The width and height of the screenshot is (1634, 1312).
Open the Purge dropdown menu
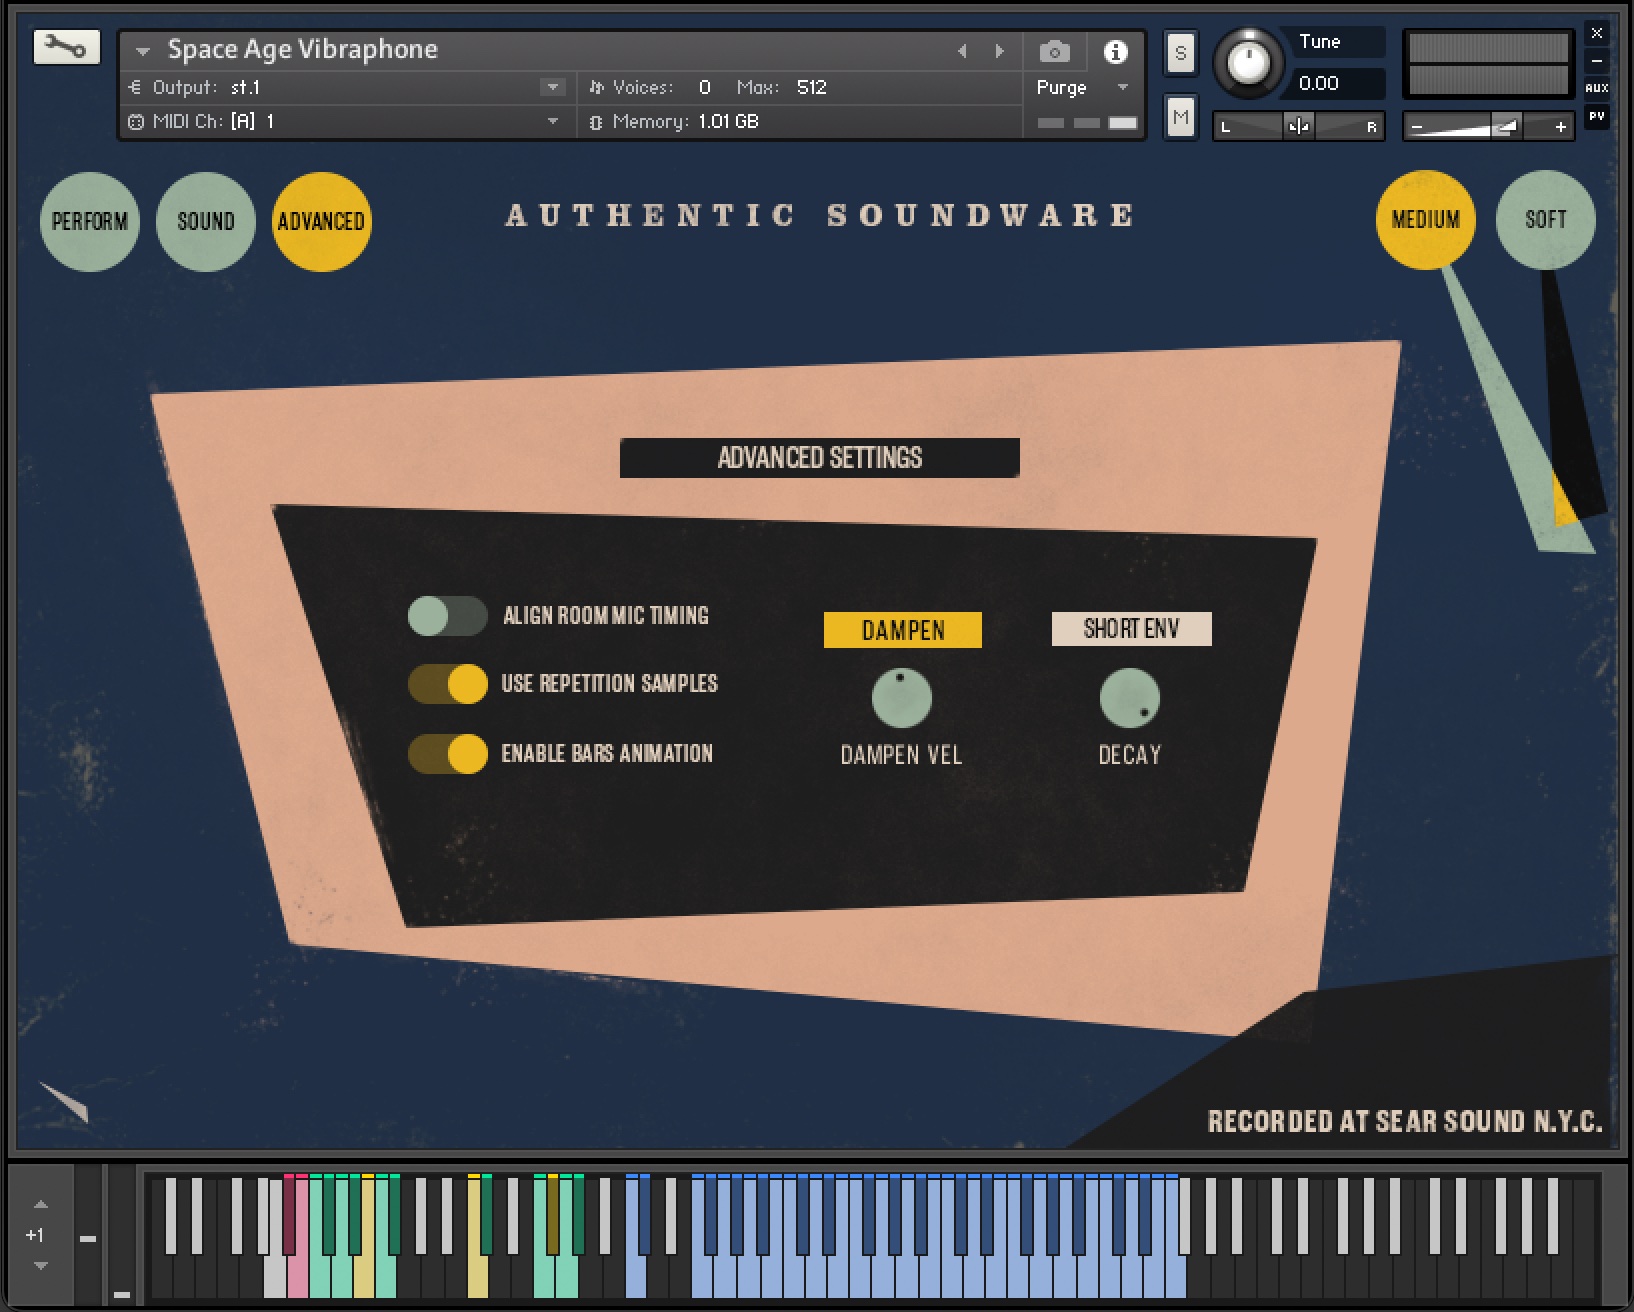point(1083,87)
